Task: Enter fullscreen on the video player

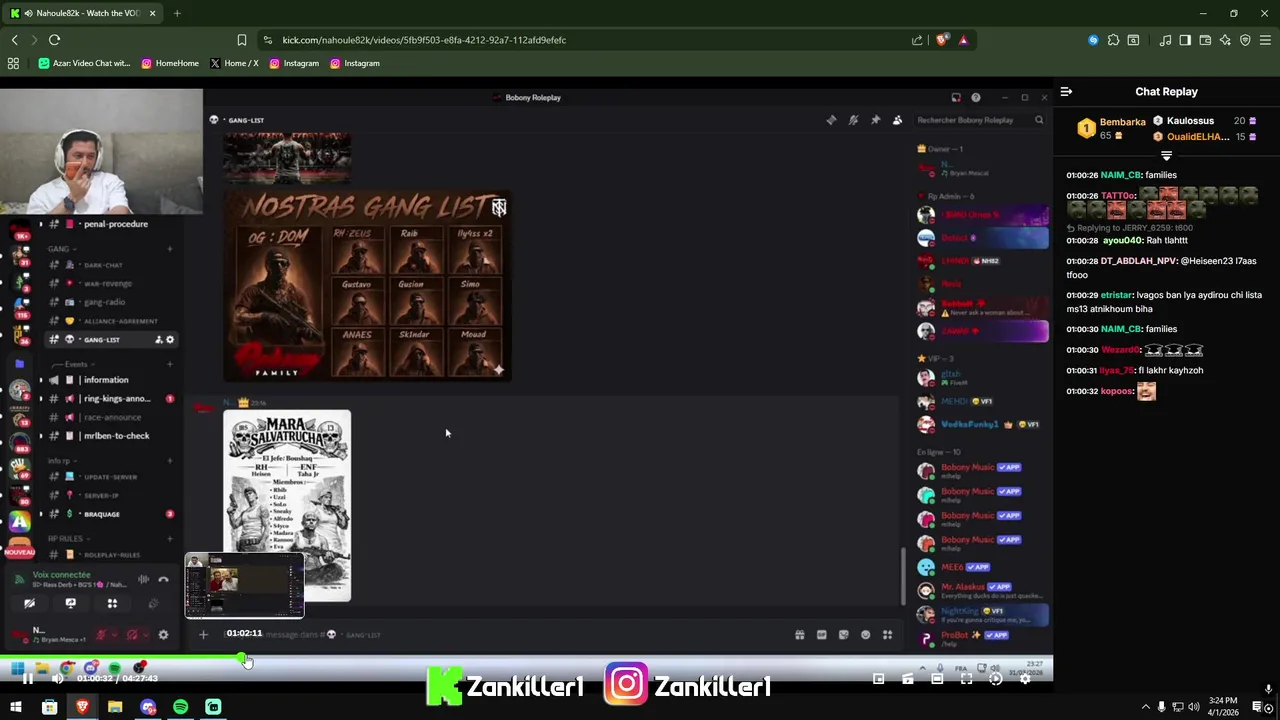Action: pos(966,679)
